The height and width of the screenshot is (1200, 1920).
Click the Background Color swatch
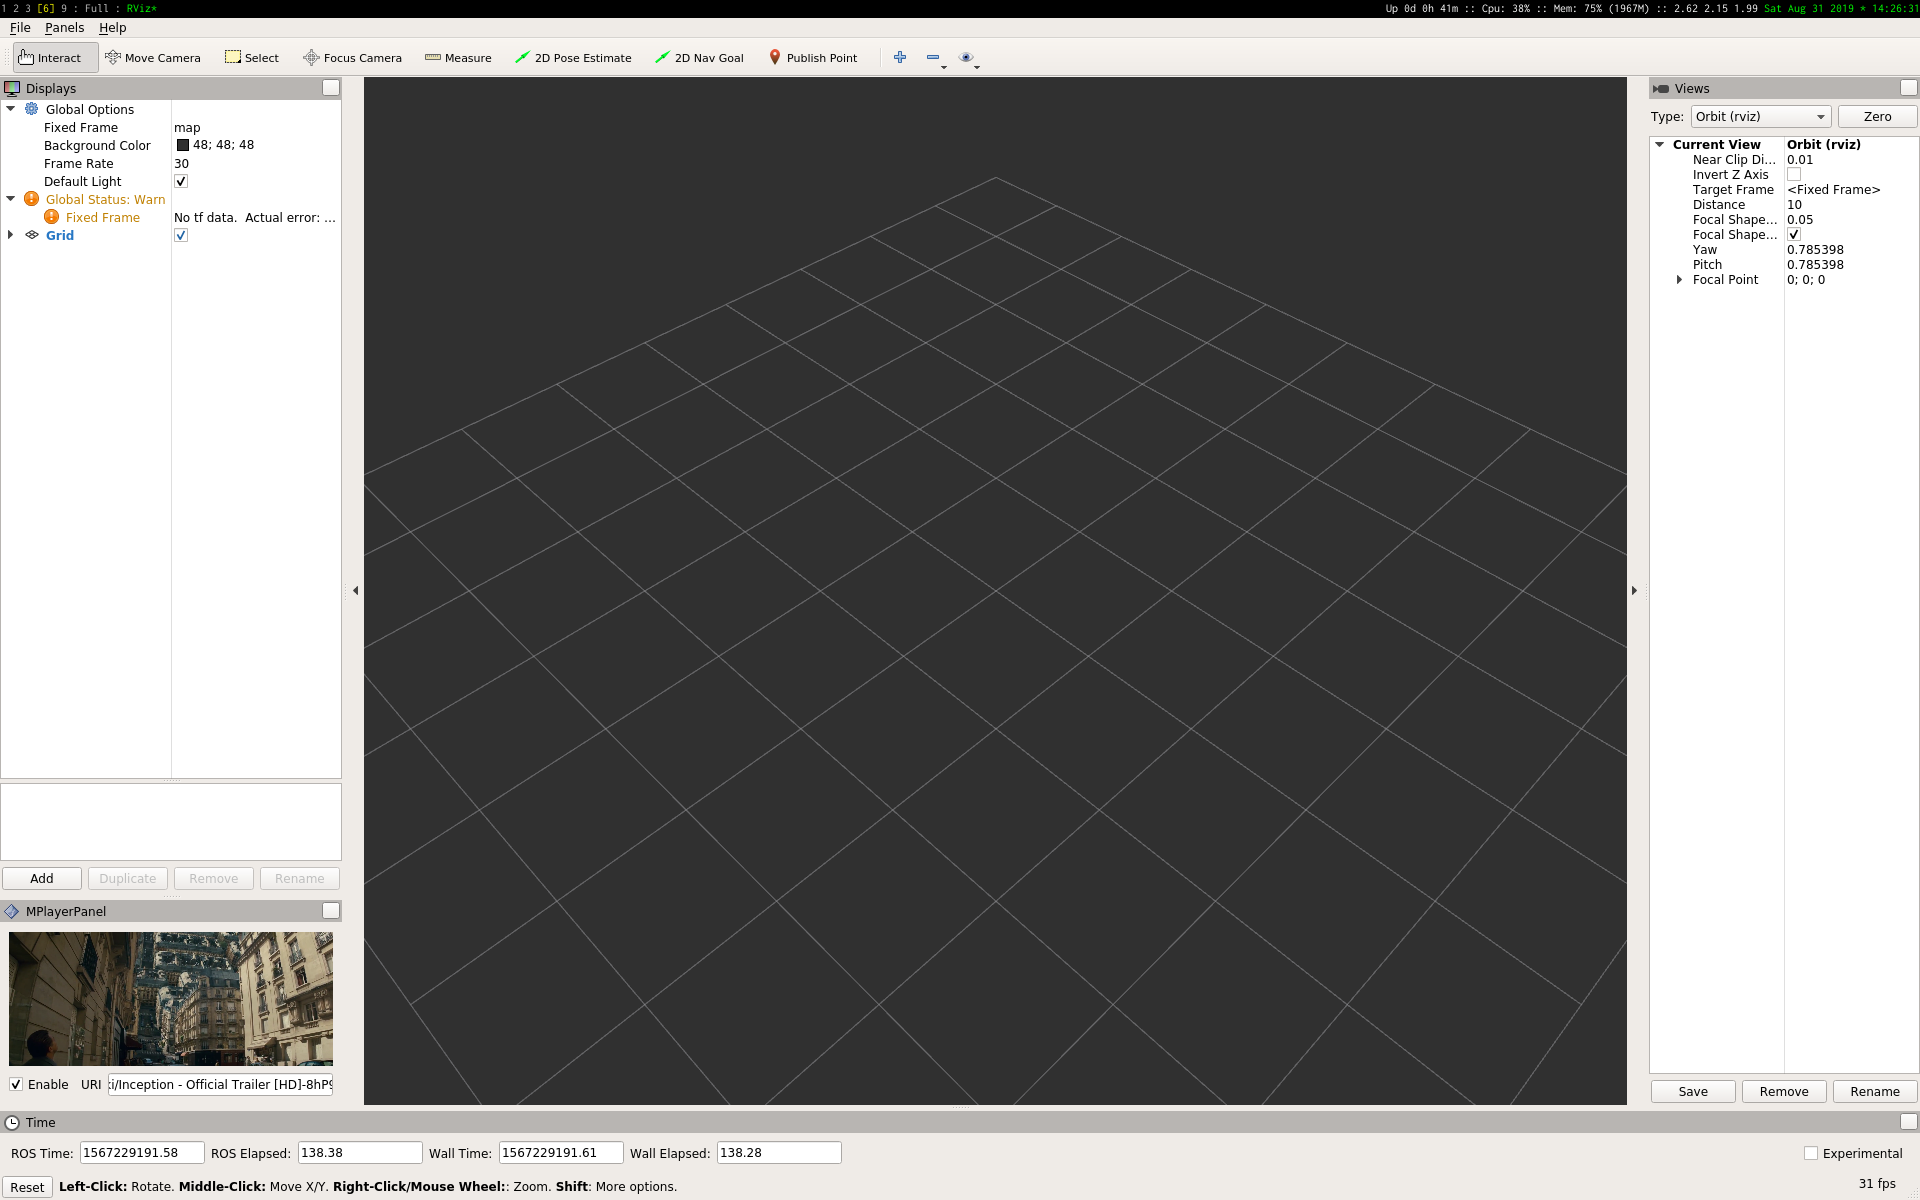tap(183, 146)
